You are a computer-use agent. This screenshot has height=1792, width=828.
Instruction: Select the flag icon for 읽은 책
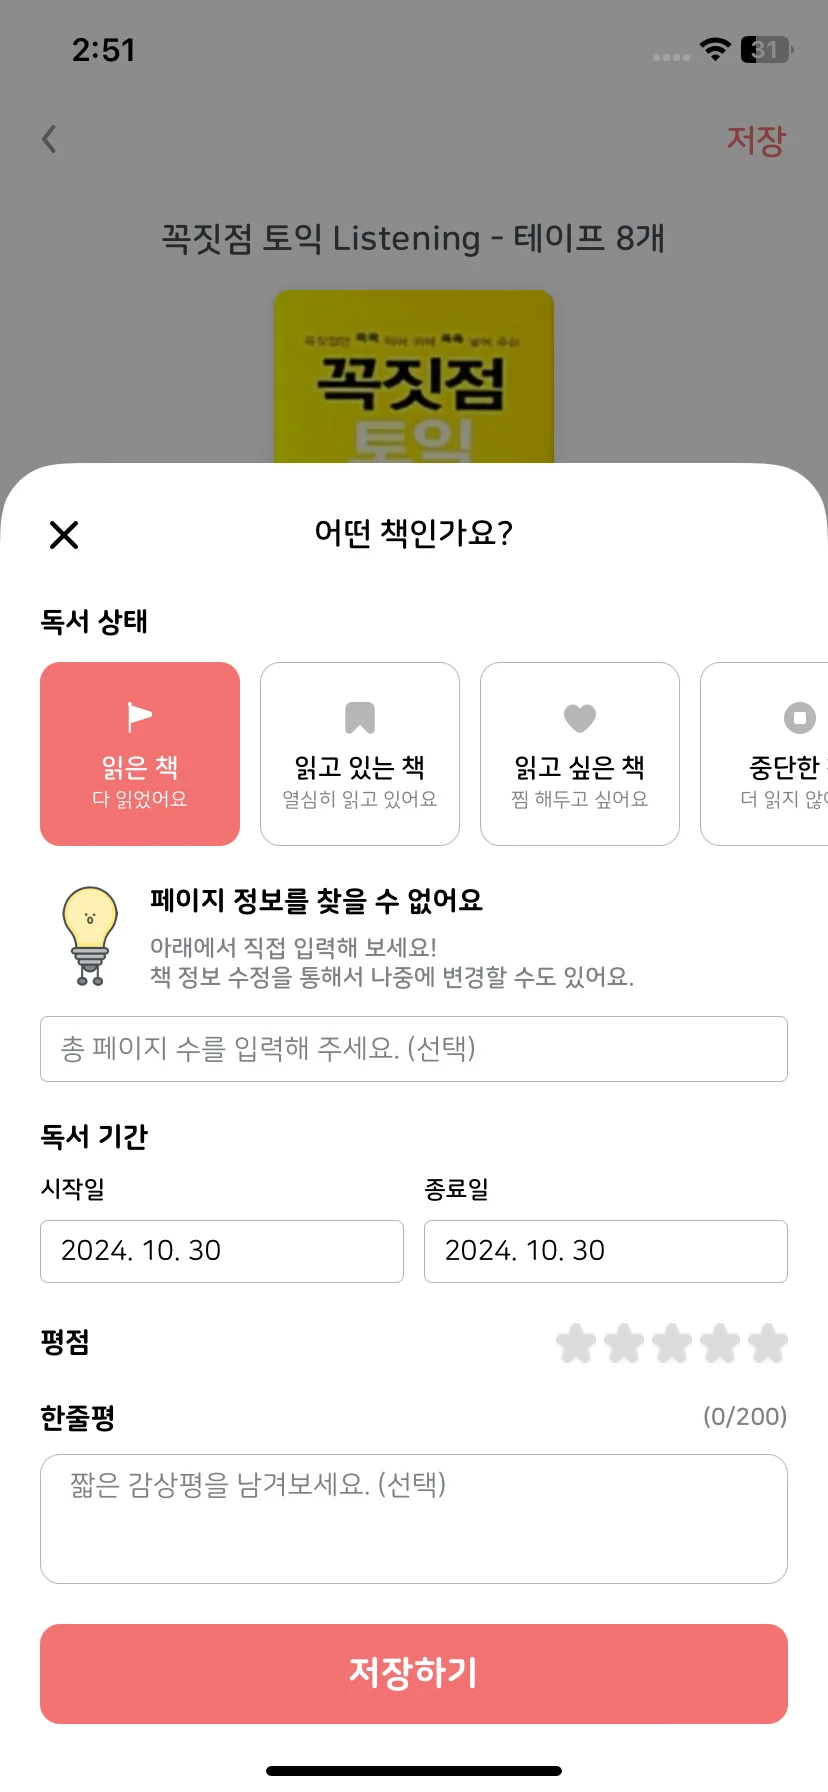click(x=140, y=717)
